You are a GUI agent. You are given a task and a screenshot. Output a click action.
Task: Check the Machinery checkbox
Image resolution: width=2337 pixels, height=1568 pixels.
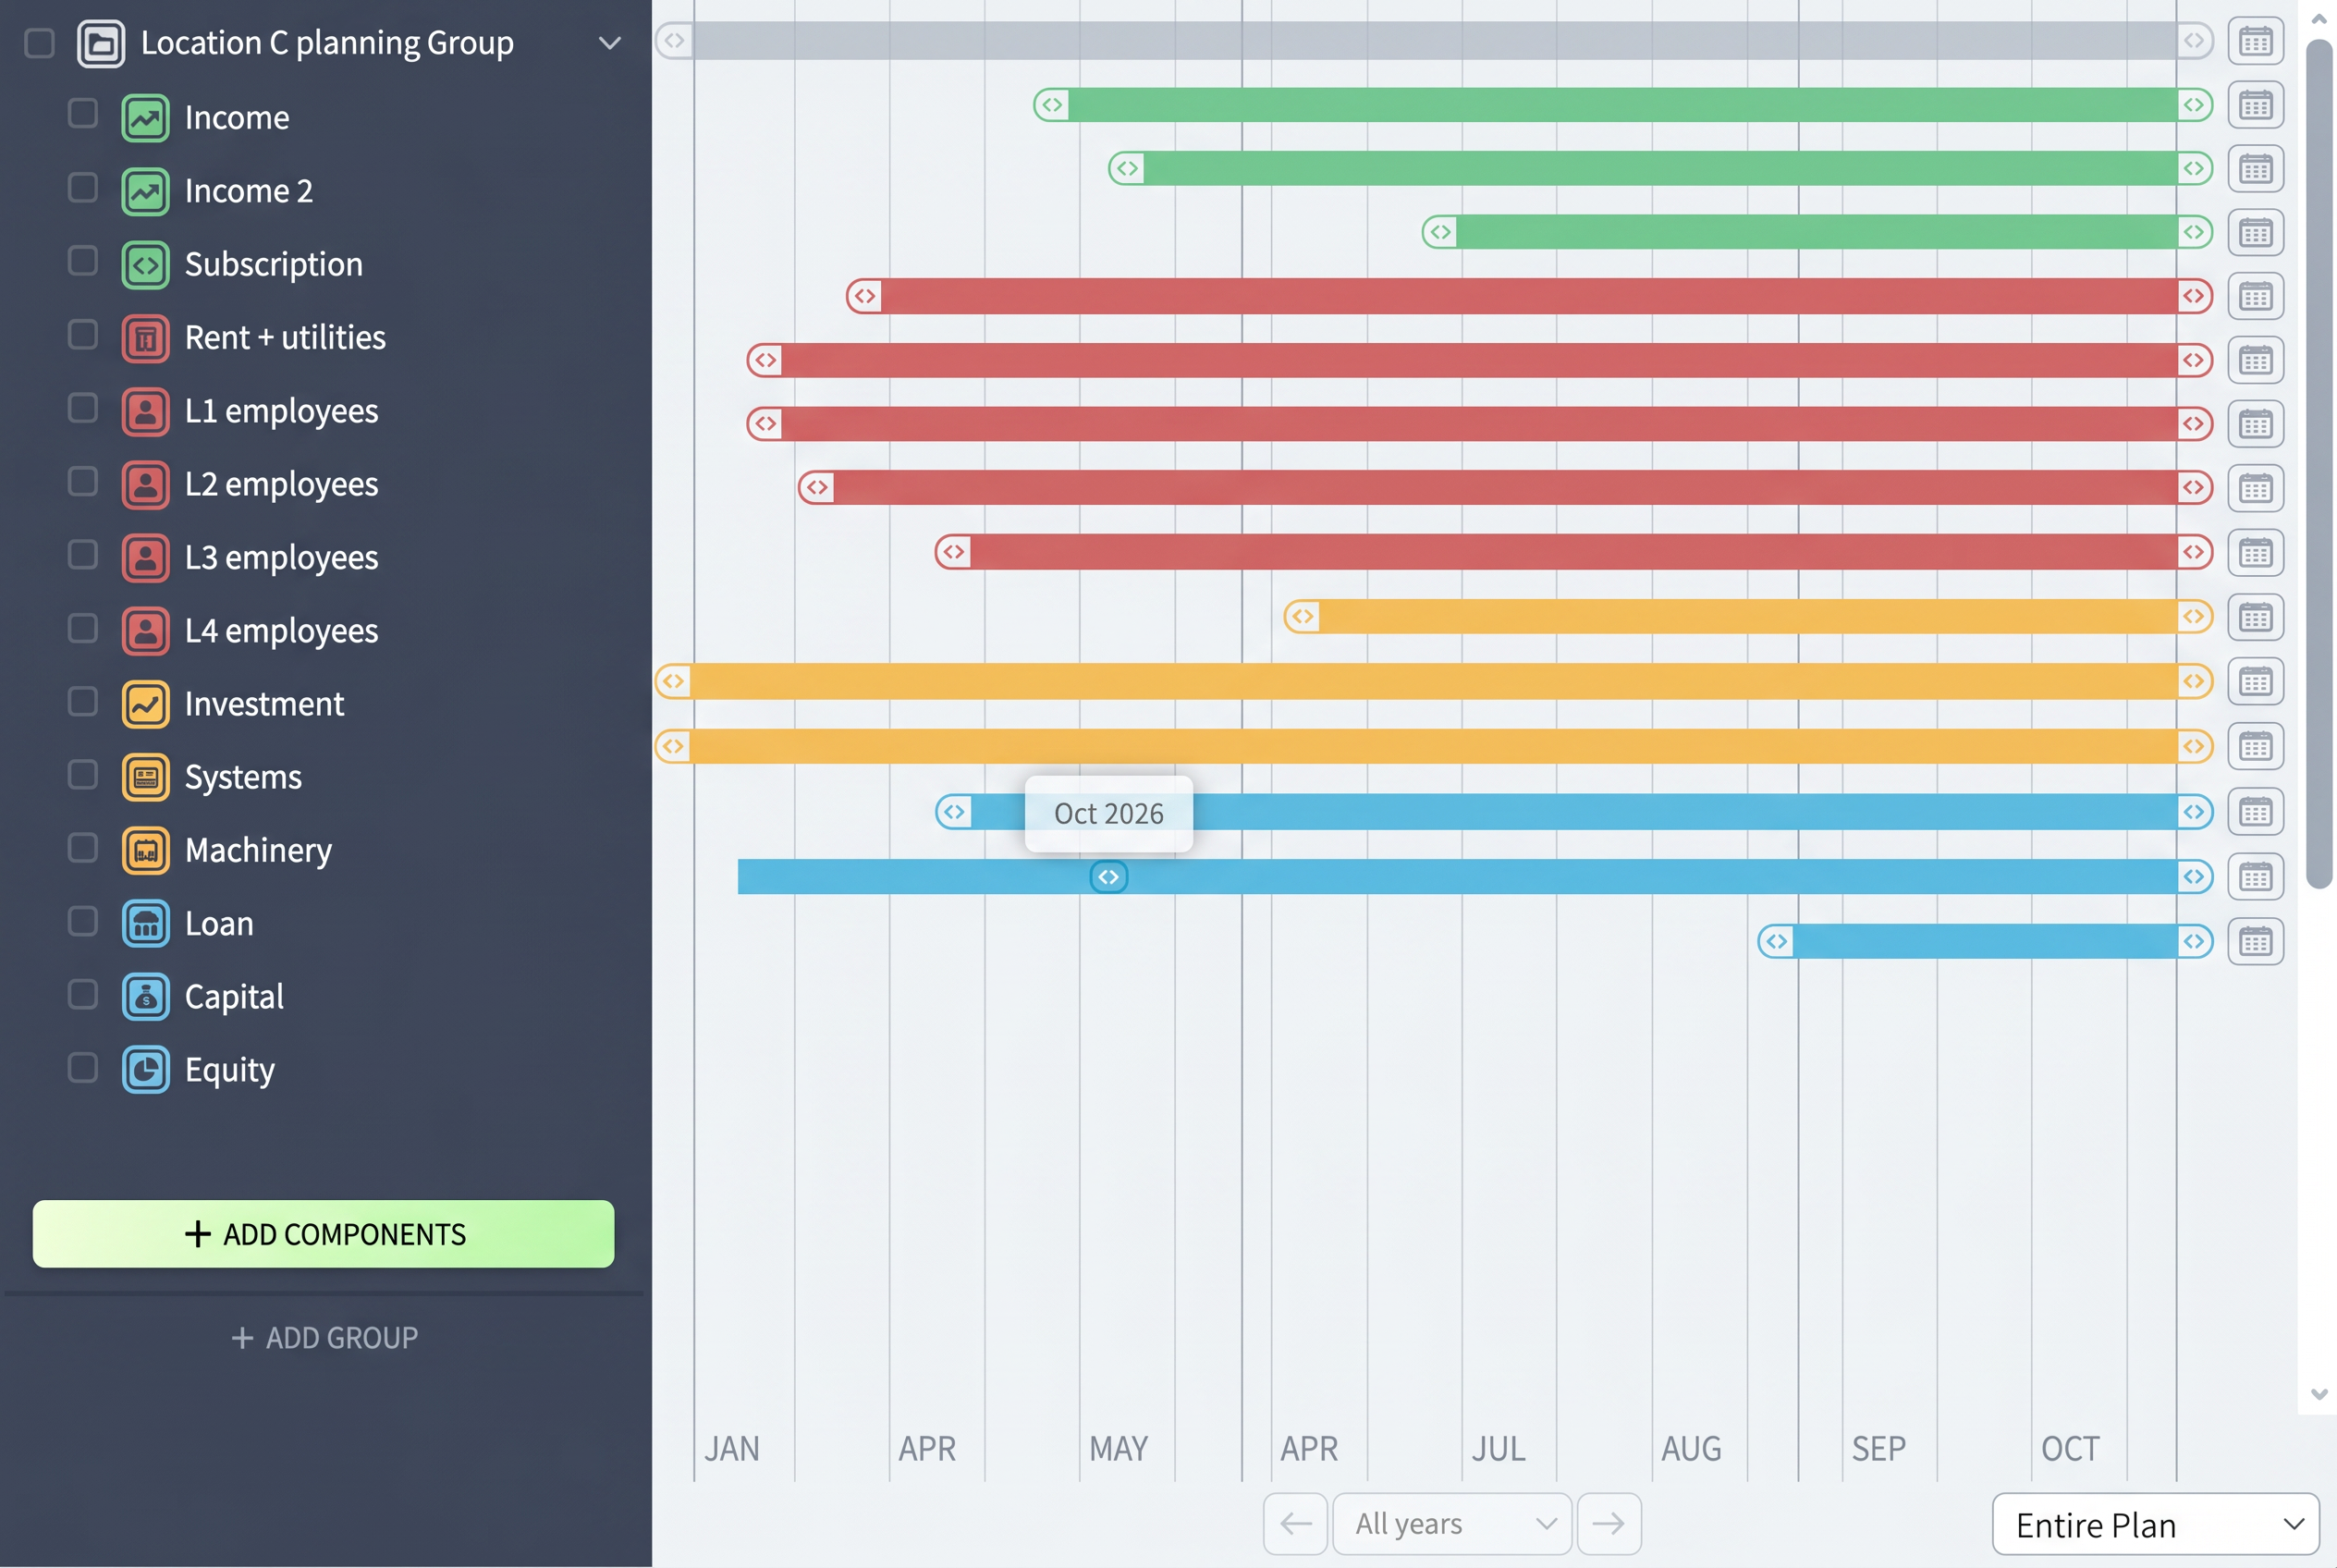pyautogui.click(x=83, y=847)
